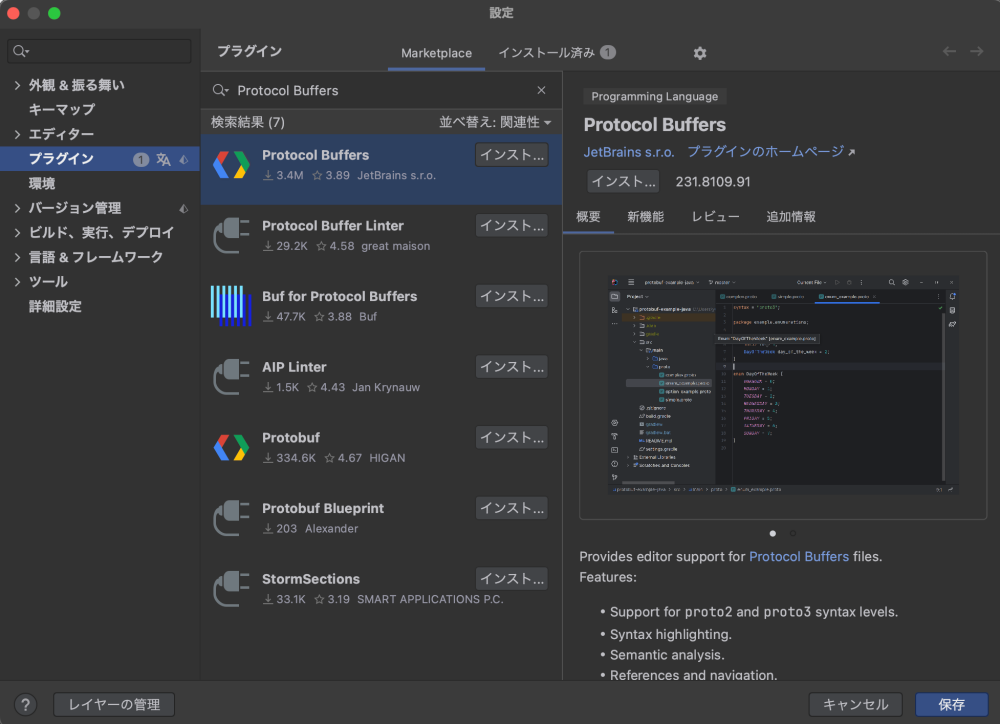Screen dimensions: 1000x724
Task: Switch to the Marketplace tab
Action: (436, 53)
